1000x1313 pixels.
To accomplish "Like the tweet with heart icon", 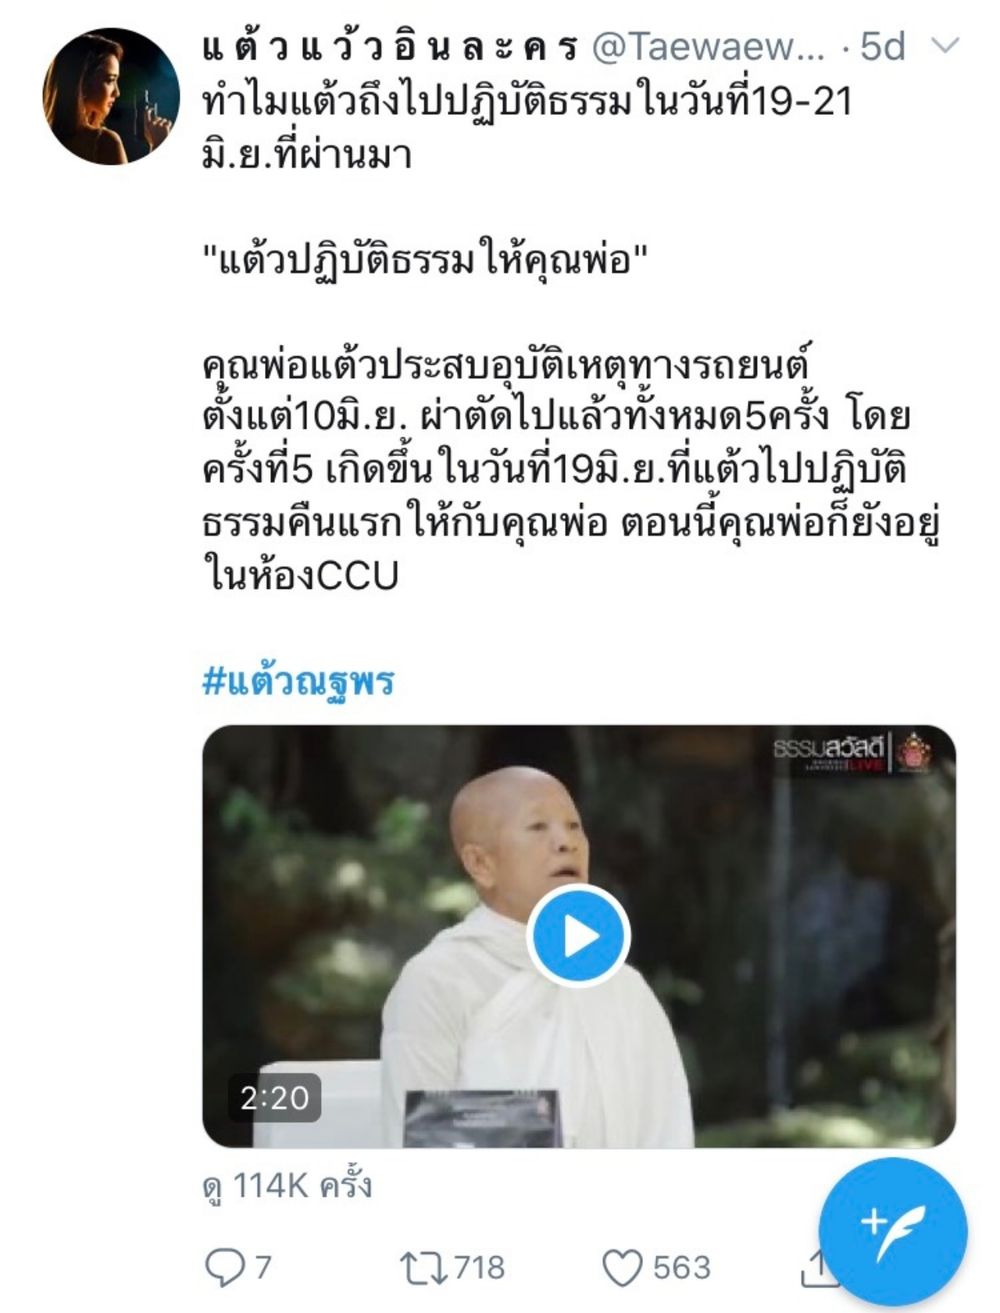I will point(624,1270).
